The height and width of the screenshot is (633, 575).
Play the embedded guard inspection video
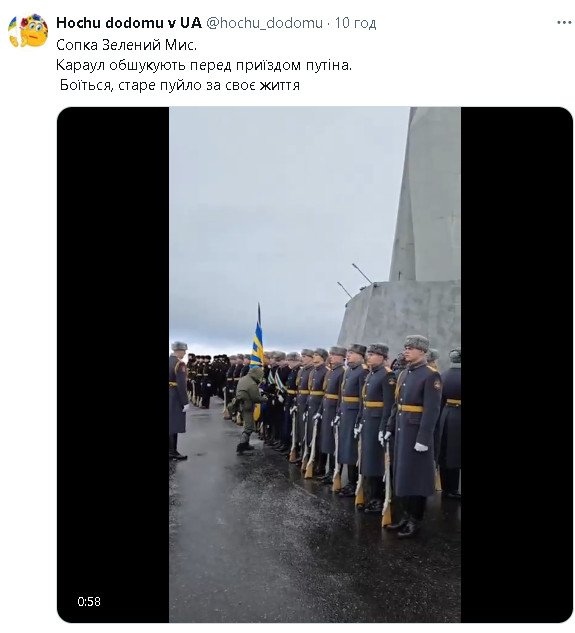[315, 365]
